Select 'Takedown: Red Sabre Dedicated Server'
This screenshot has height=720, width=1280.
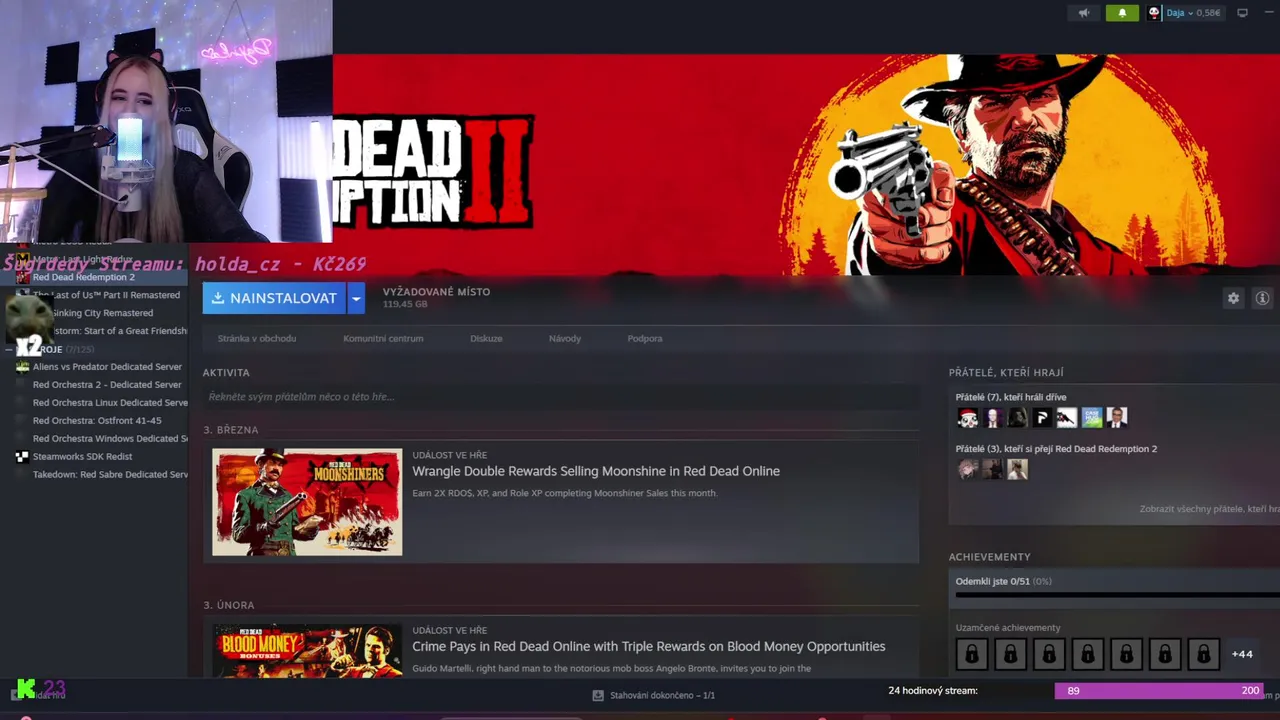(x=110, y=475)
